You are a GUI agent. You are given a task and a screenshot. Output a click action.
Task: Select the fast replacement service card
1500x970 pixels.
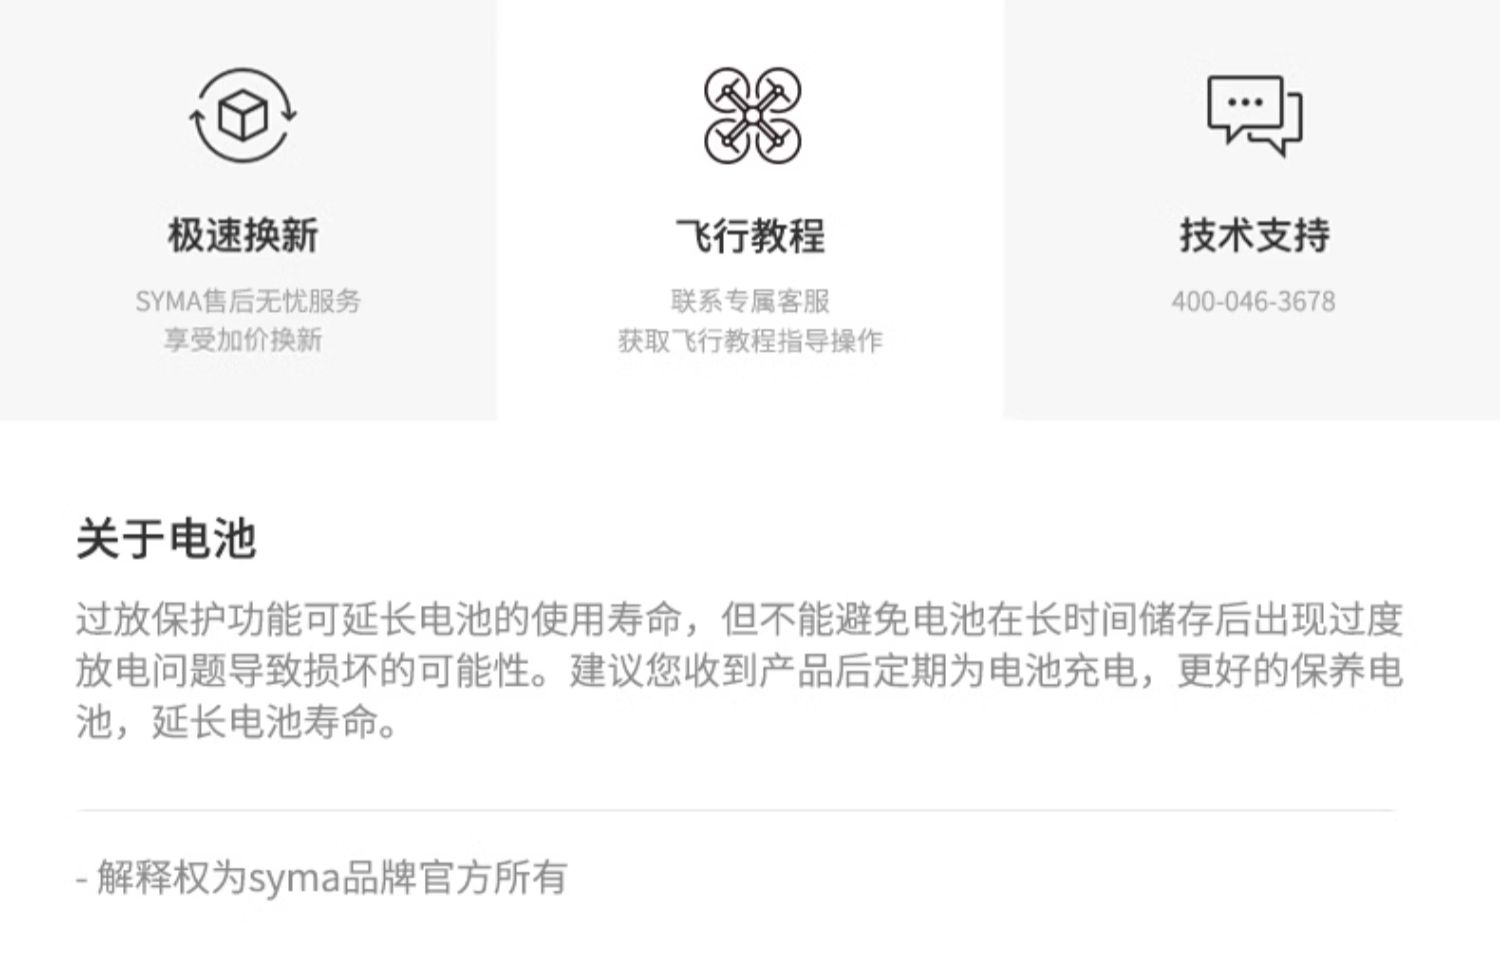pyautogui.click(x=248, y=210)
